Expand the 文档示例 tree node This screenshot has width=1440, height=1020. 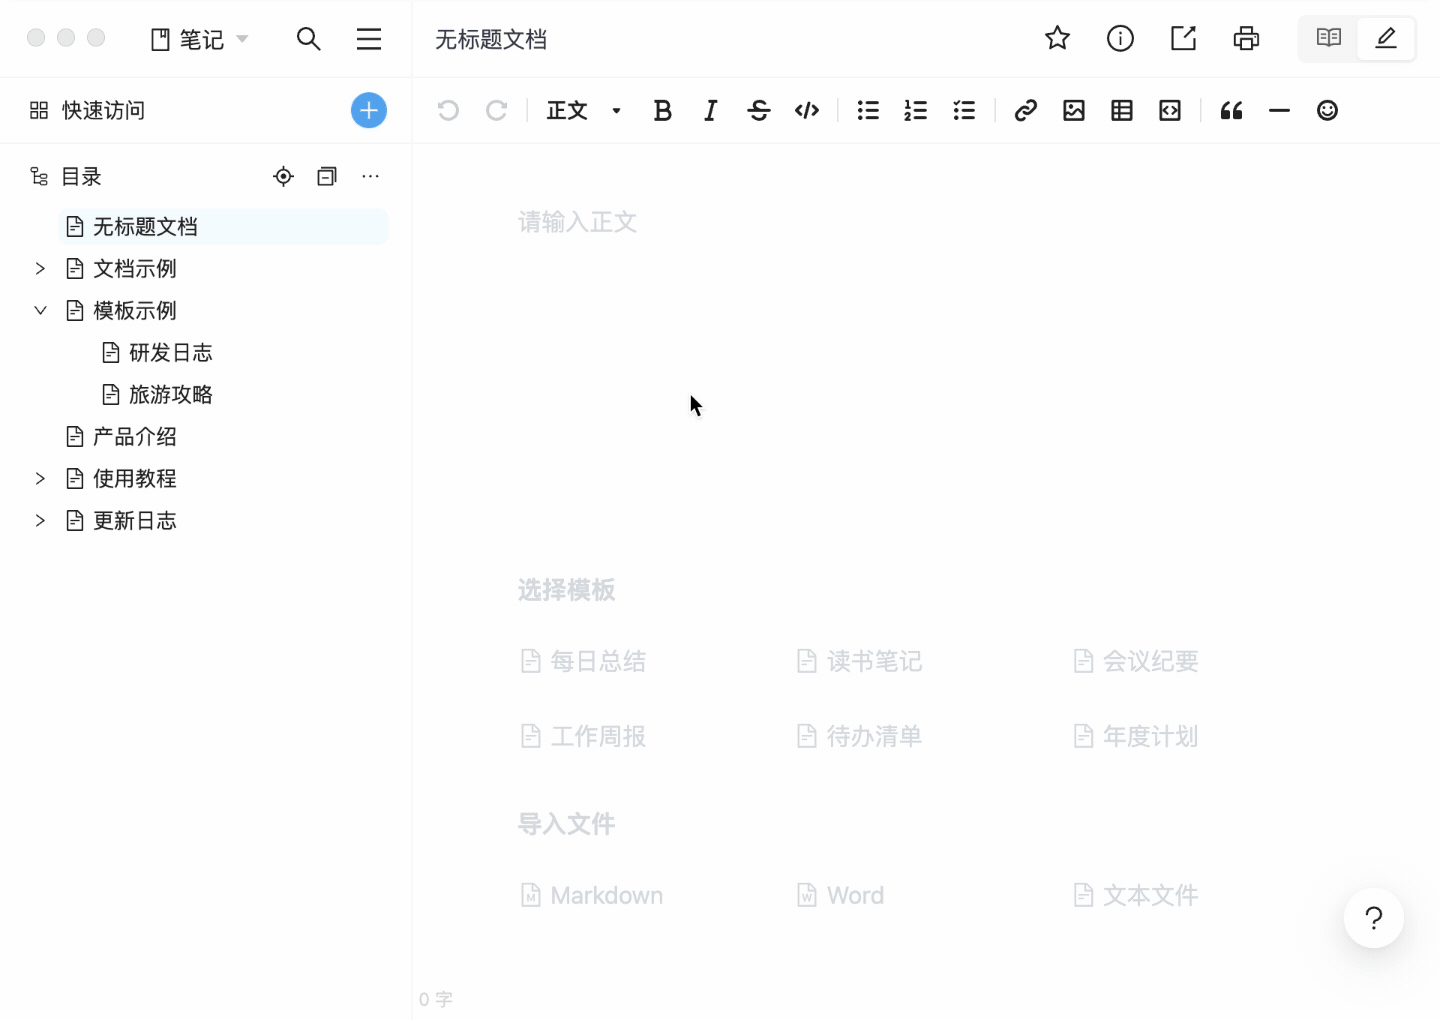[x=40, y=268]
